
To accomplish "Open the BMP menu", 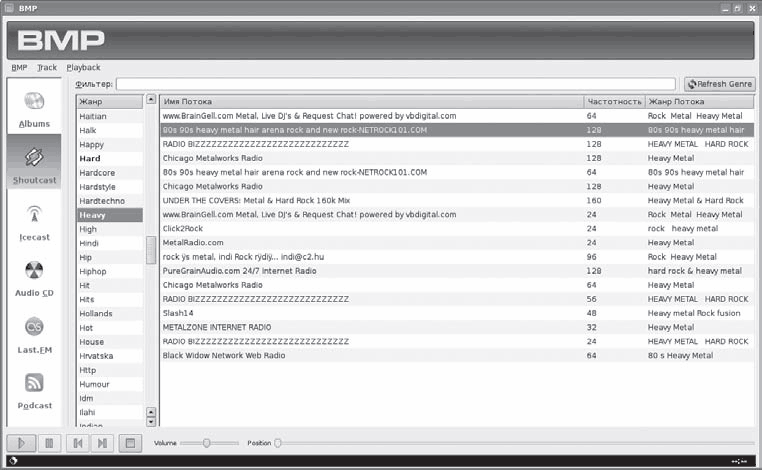I will (19, 68).
